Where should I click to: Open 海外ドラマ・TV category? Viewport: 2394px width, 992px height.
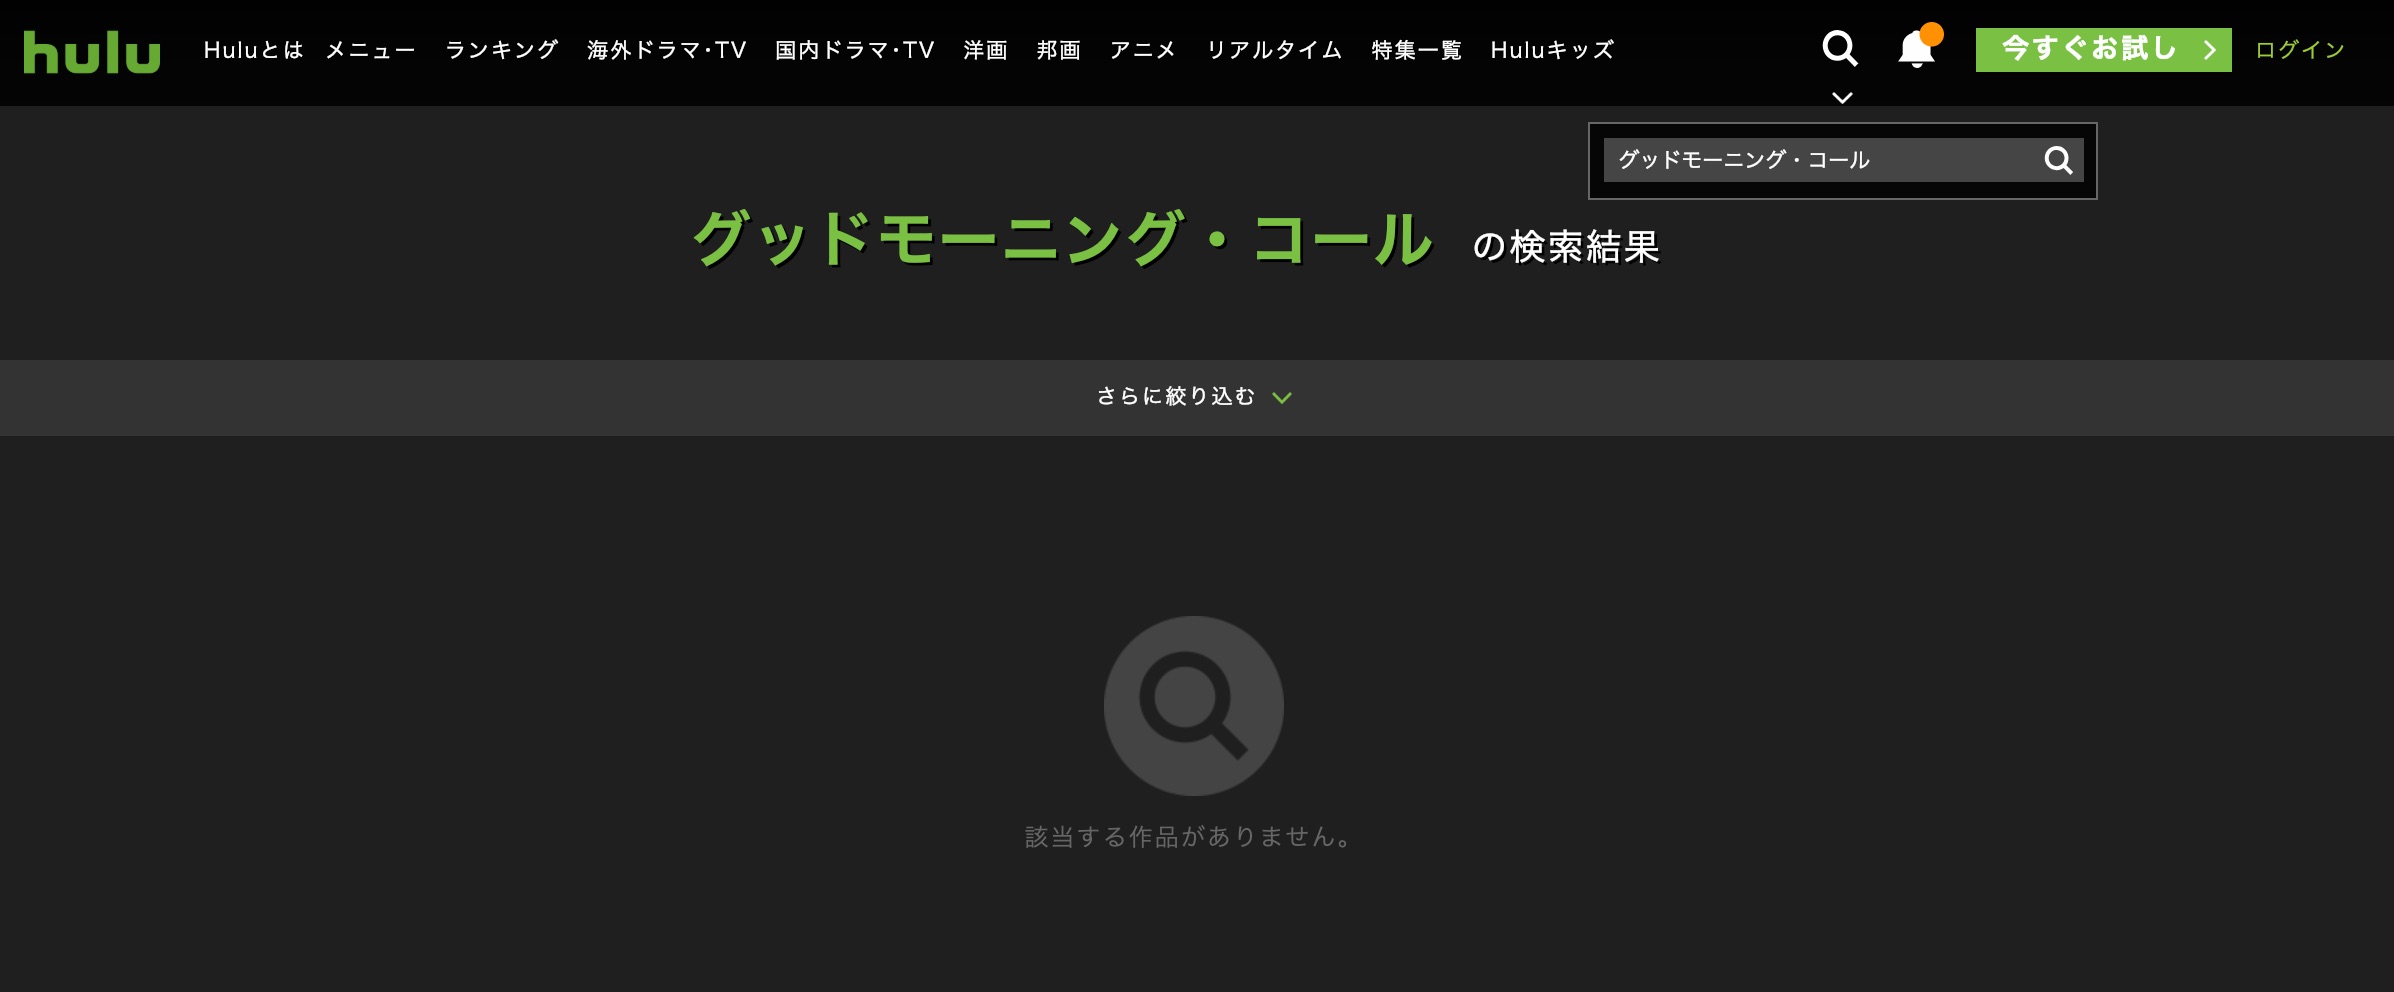coord(666,50)
